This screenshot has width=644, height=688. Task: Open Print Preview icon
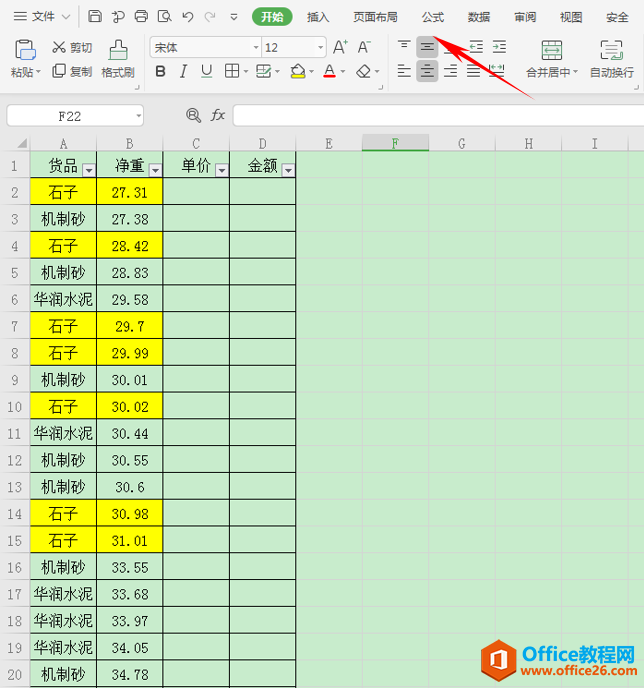(165, 17)
